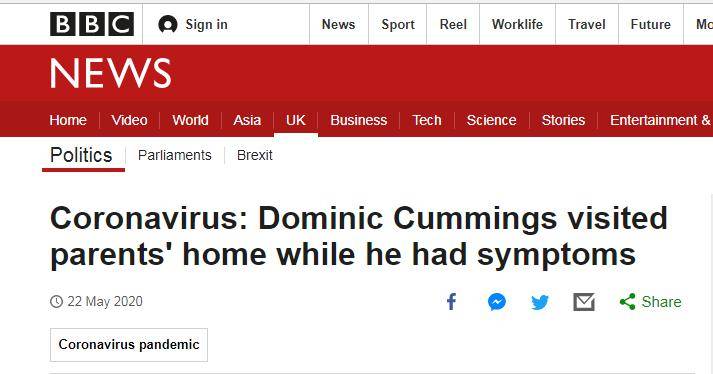Click the BBC logo
Viewport: 713px width, 374px height.
point(92,24)
